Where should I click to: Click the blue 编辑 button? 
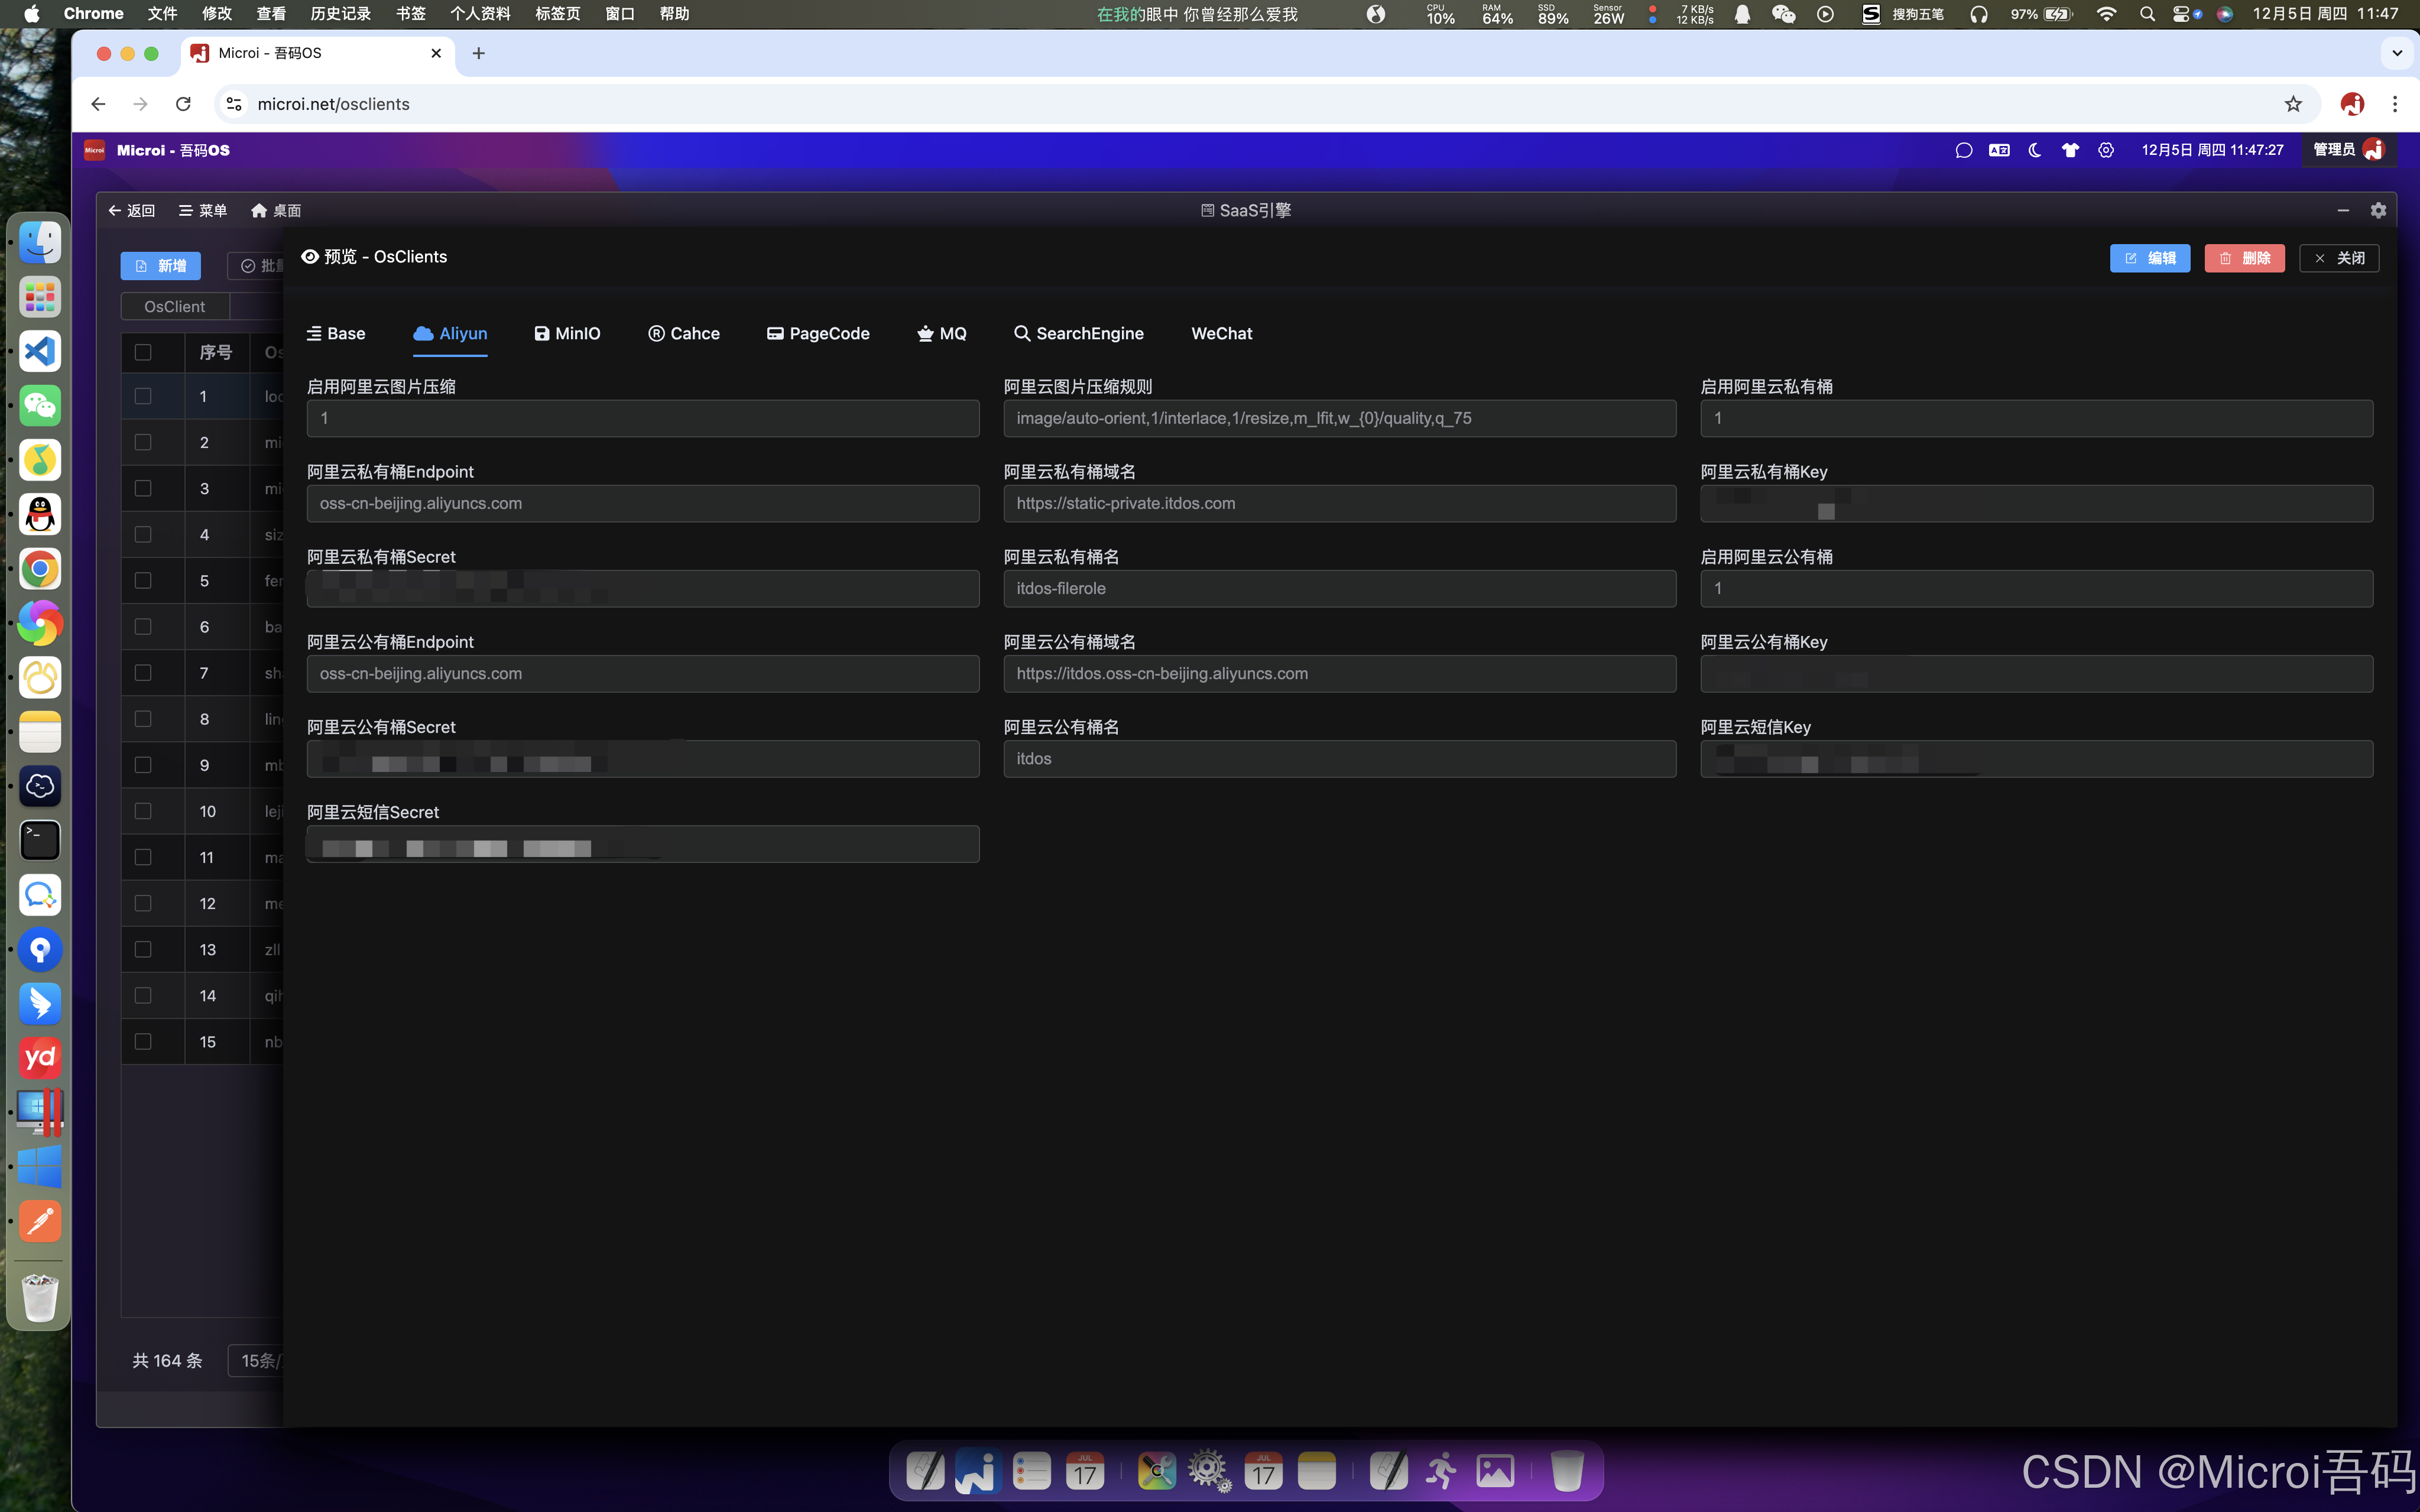[x=2150, y=258]
